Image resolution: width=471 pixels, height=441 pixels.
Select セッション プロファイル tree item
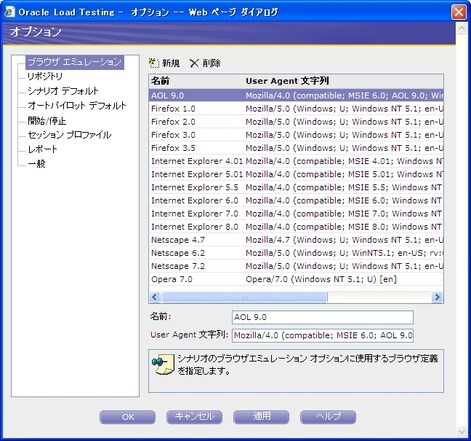point(69,135)
